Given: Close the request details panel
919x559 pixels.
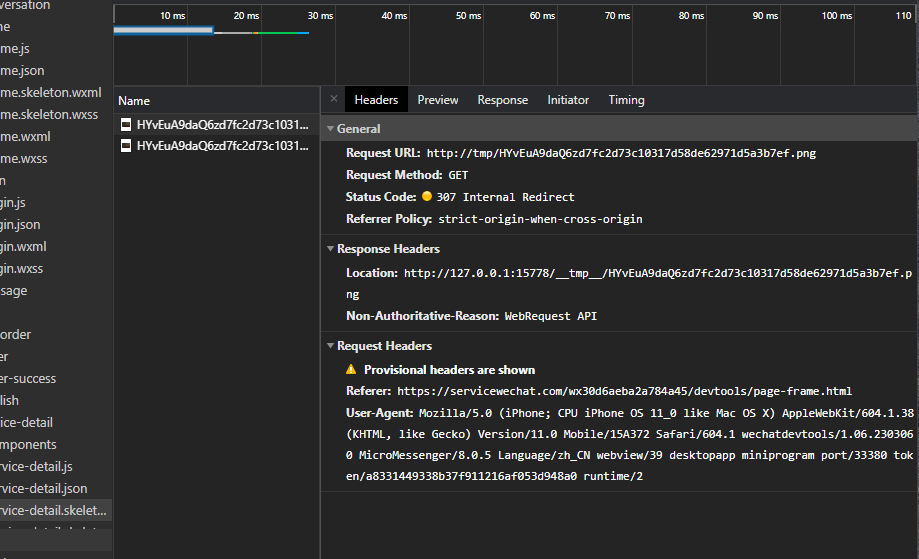Looking at the screenshot, I should (x=334, y=99).
